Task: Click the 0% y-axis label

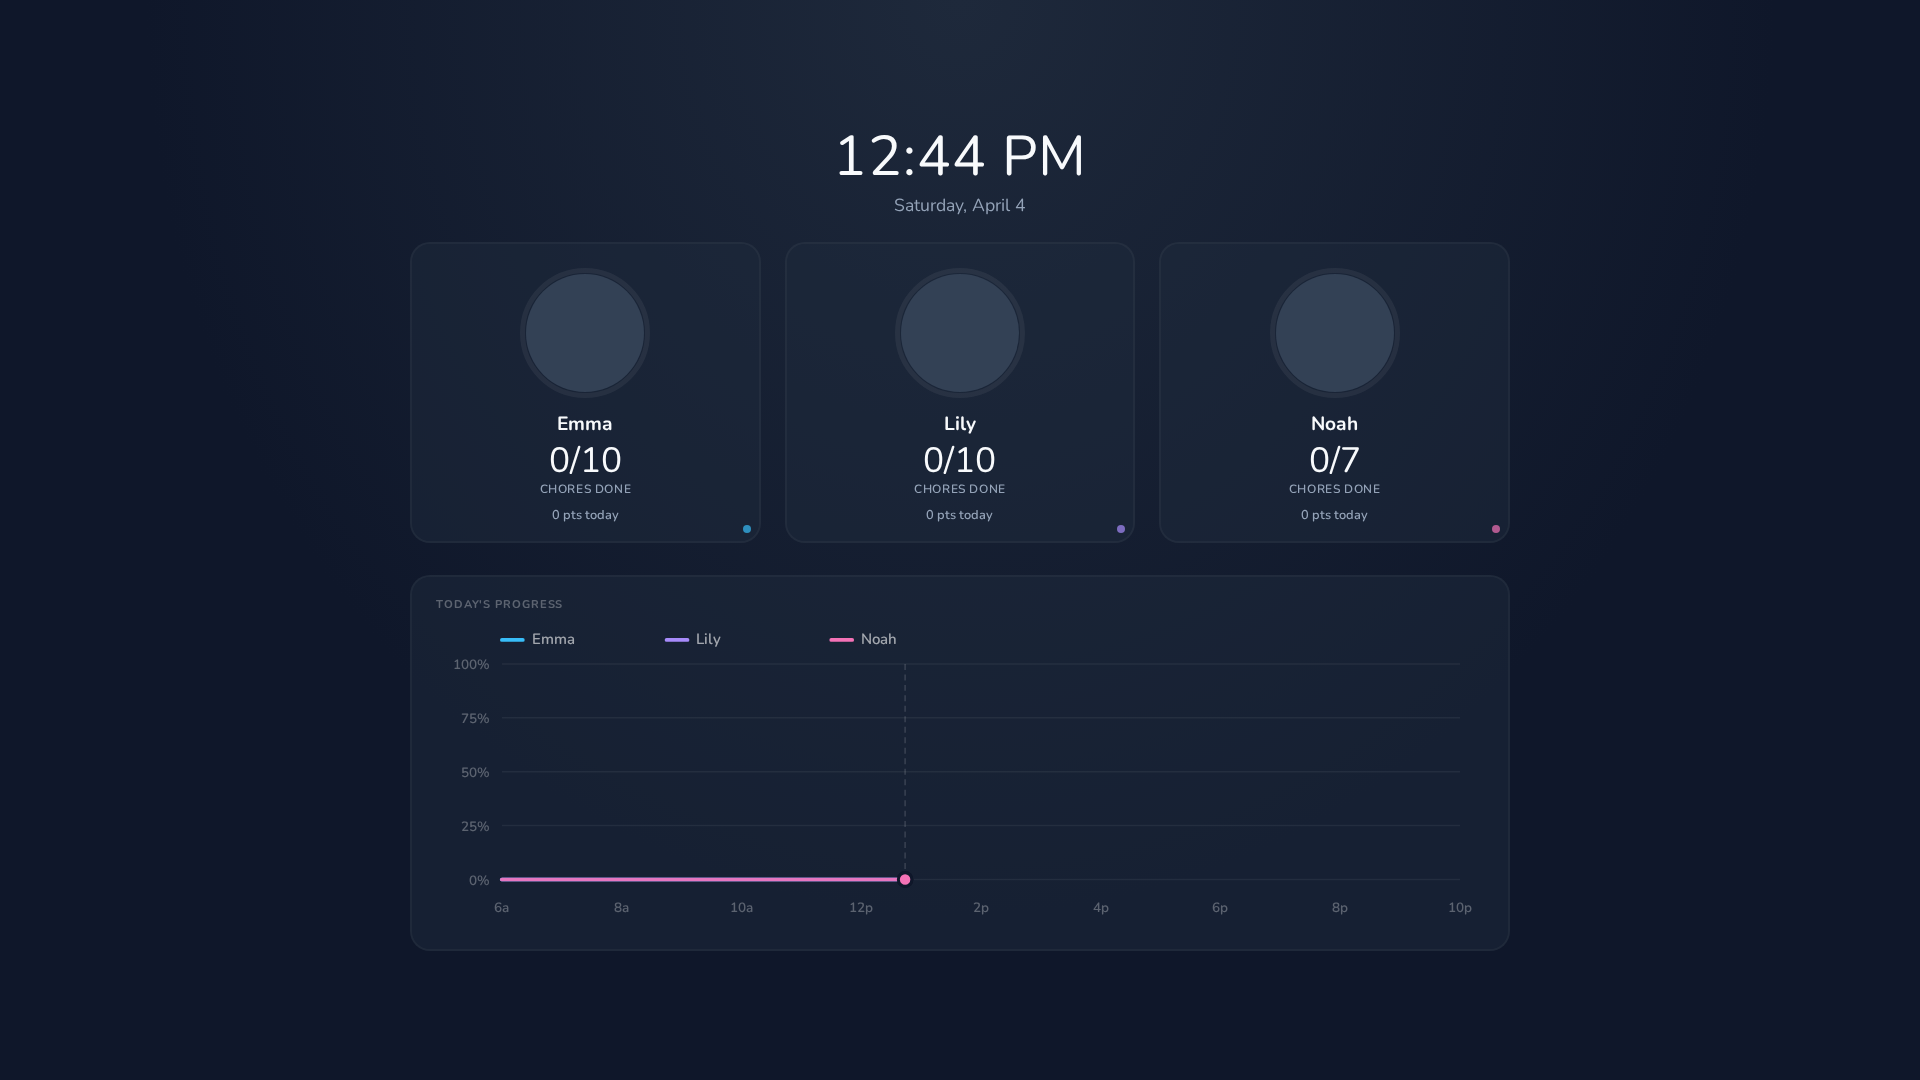Action: pos(479,881)
